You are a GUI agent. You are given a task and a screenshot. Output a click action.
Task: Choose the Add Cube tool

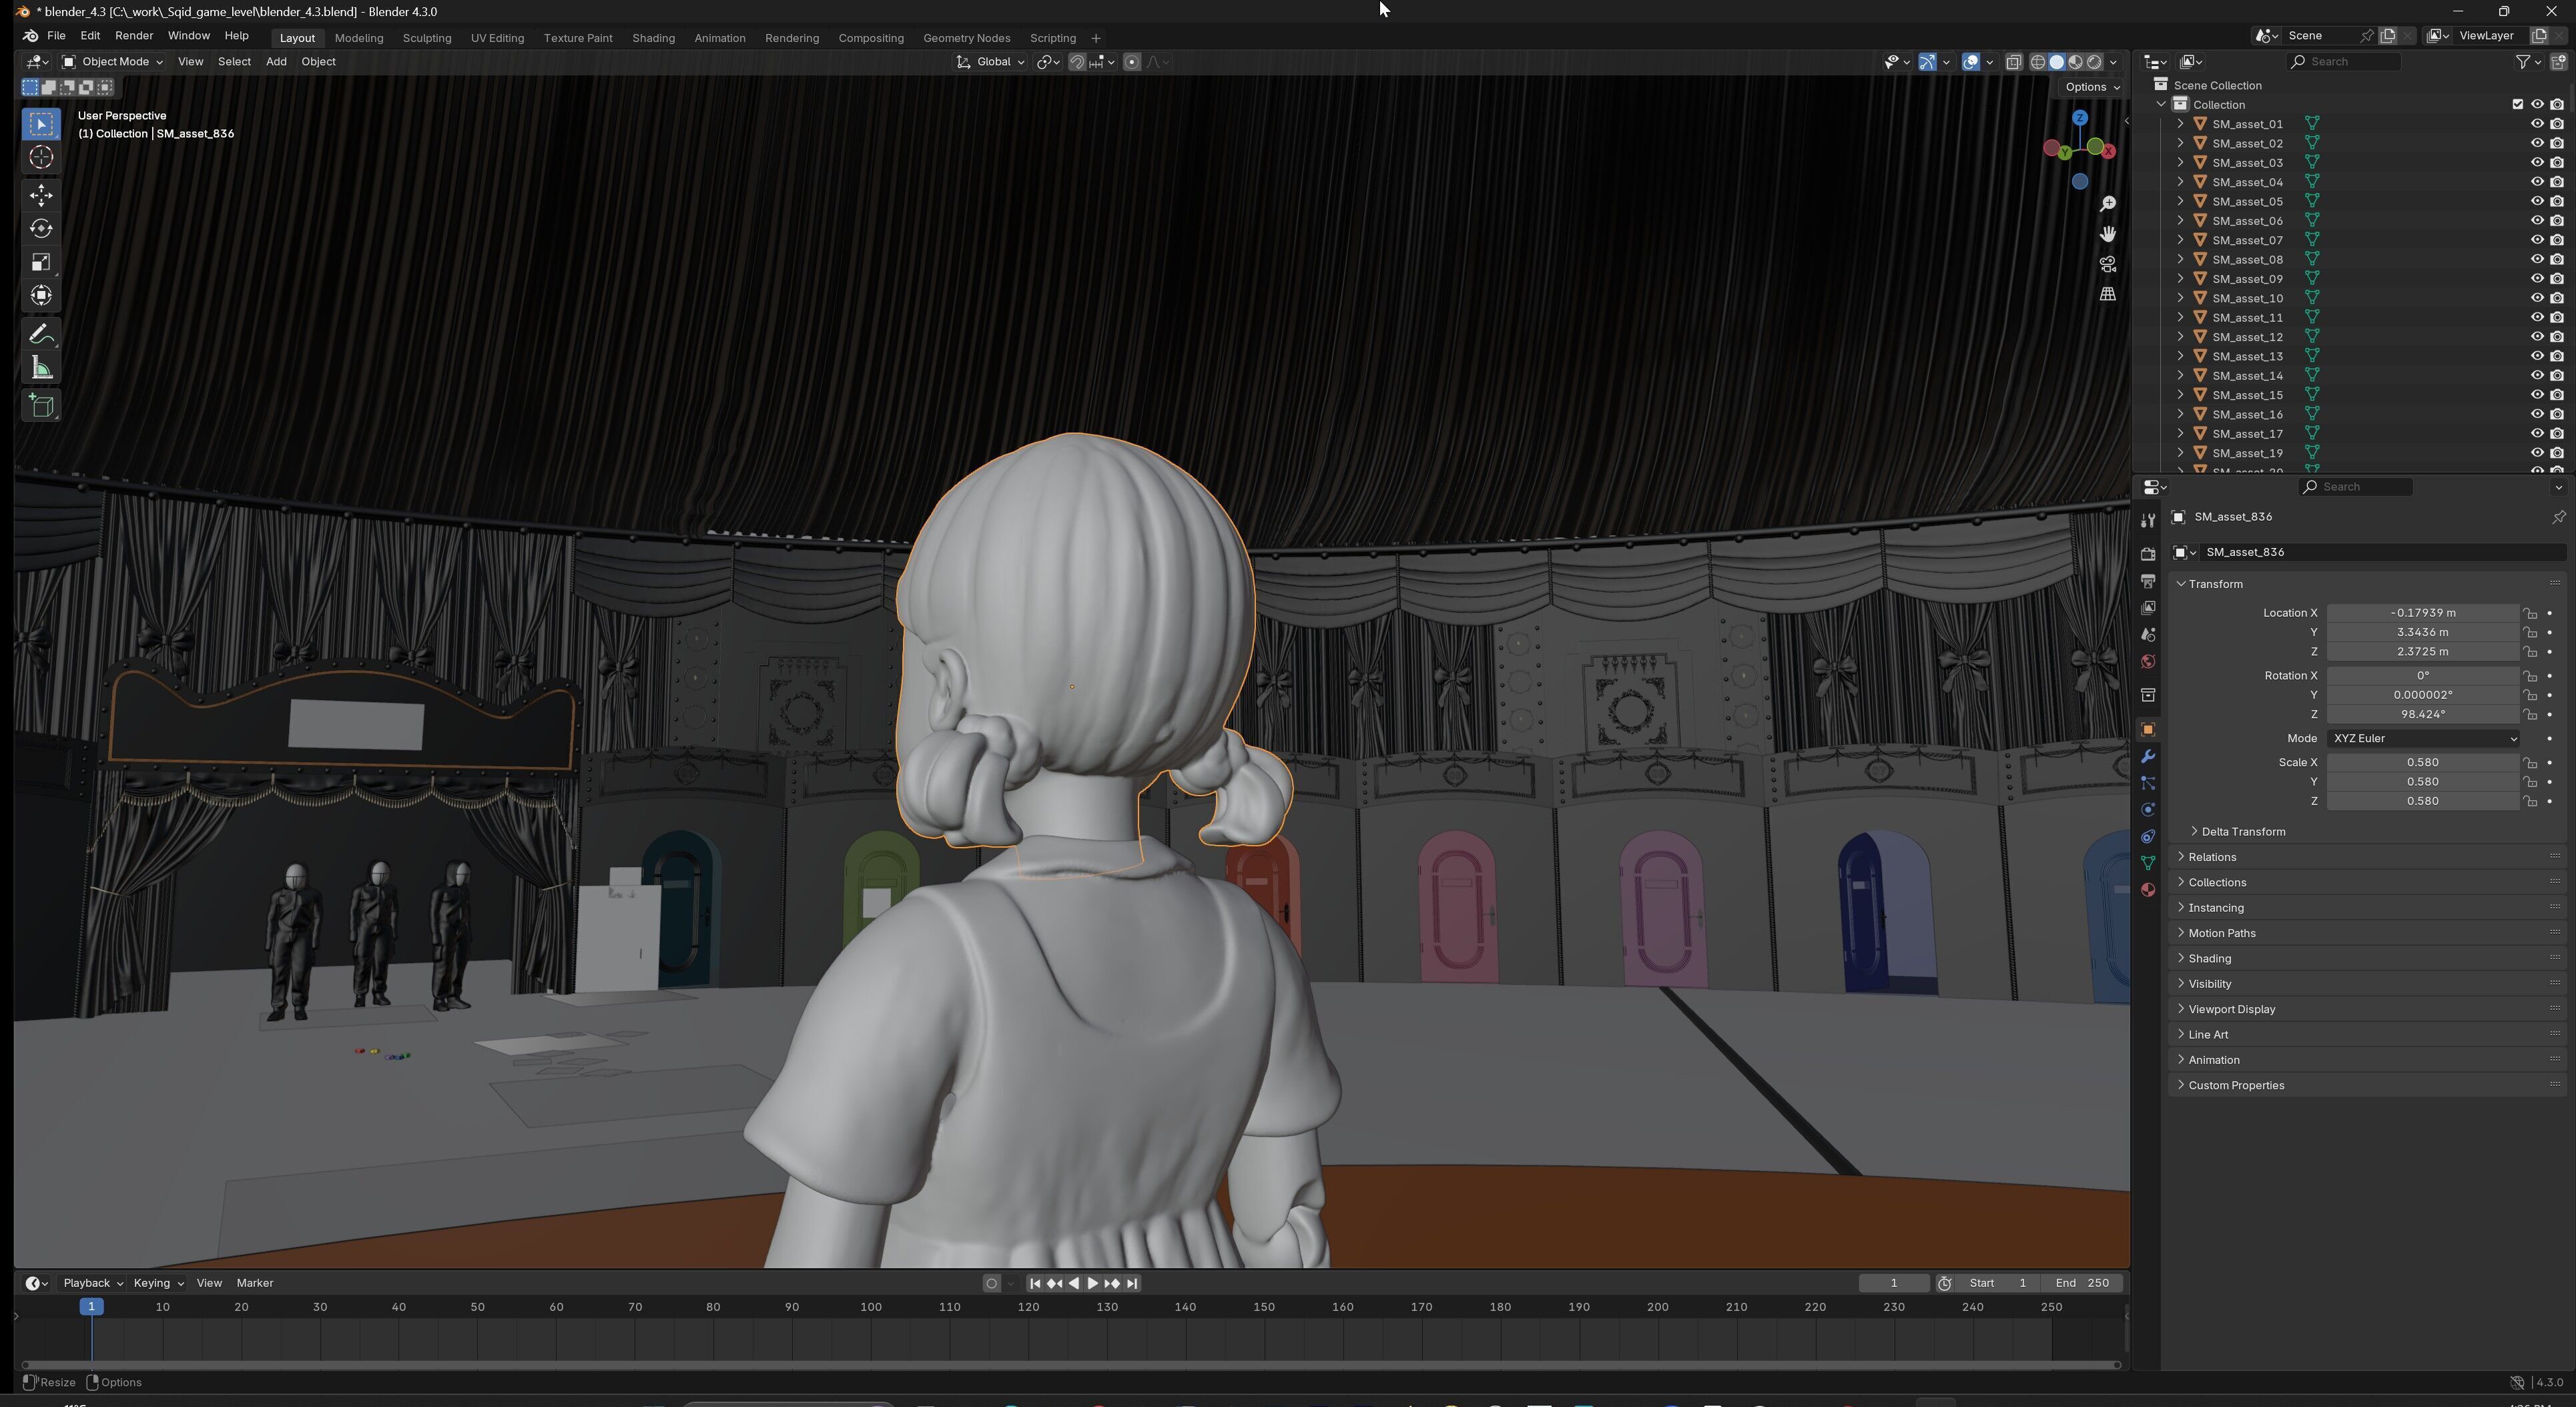click(x=41, y=405)
